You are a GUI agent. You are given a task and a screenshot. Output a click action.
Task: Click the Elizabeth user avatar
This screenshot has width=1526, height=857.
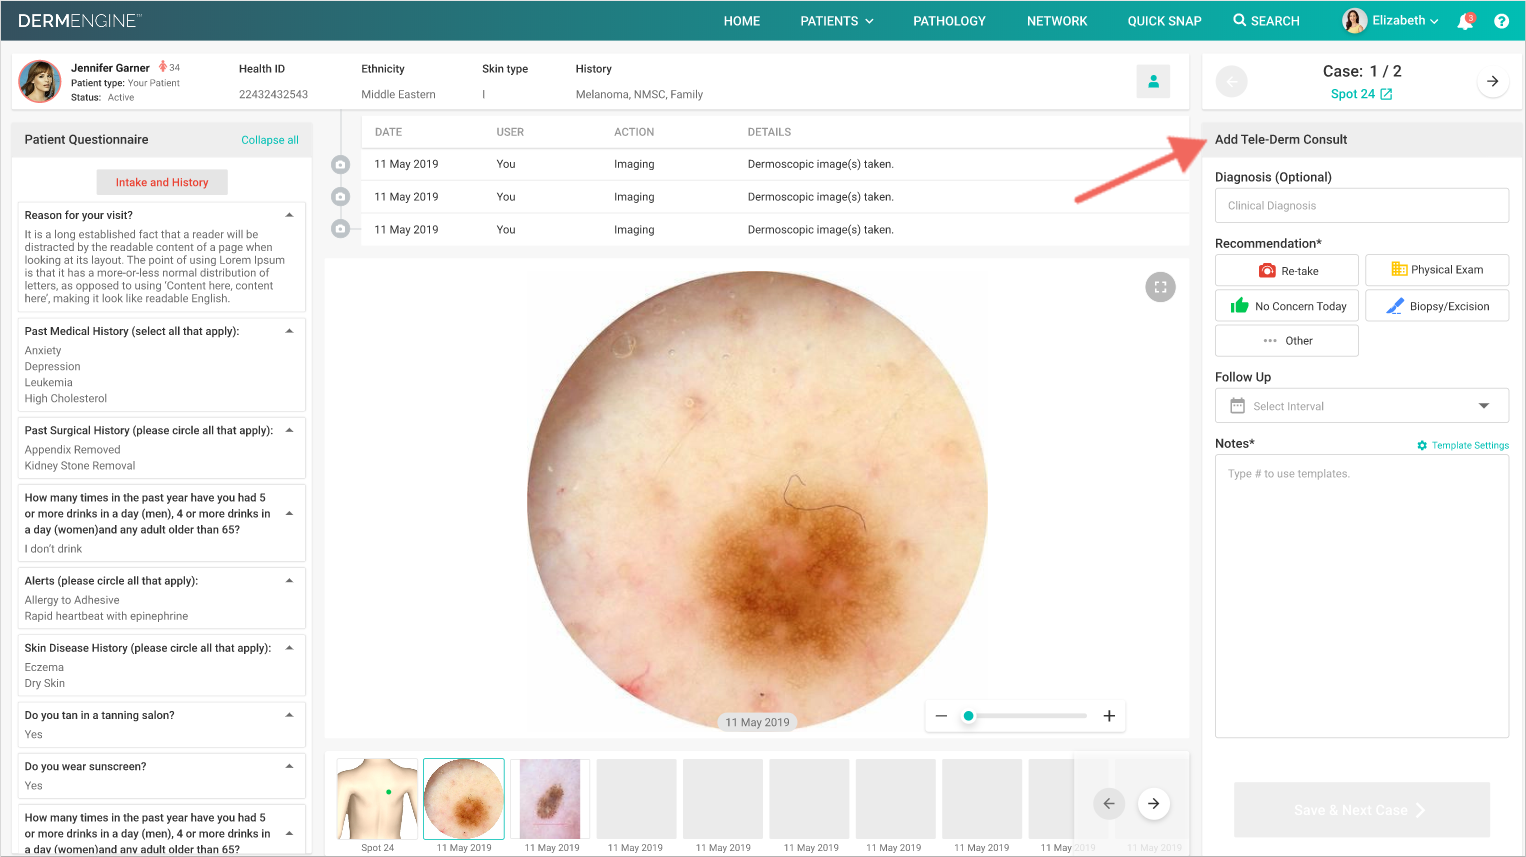[x=1354, y=21]
